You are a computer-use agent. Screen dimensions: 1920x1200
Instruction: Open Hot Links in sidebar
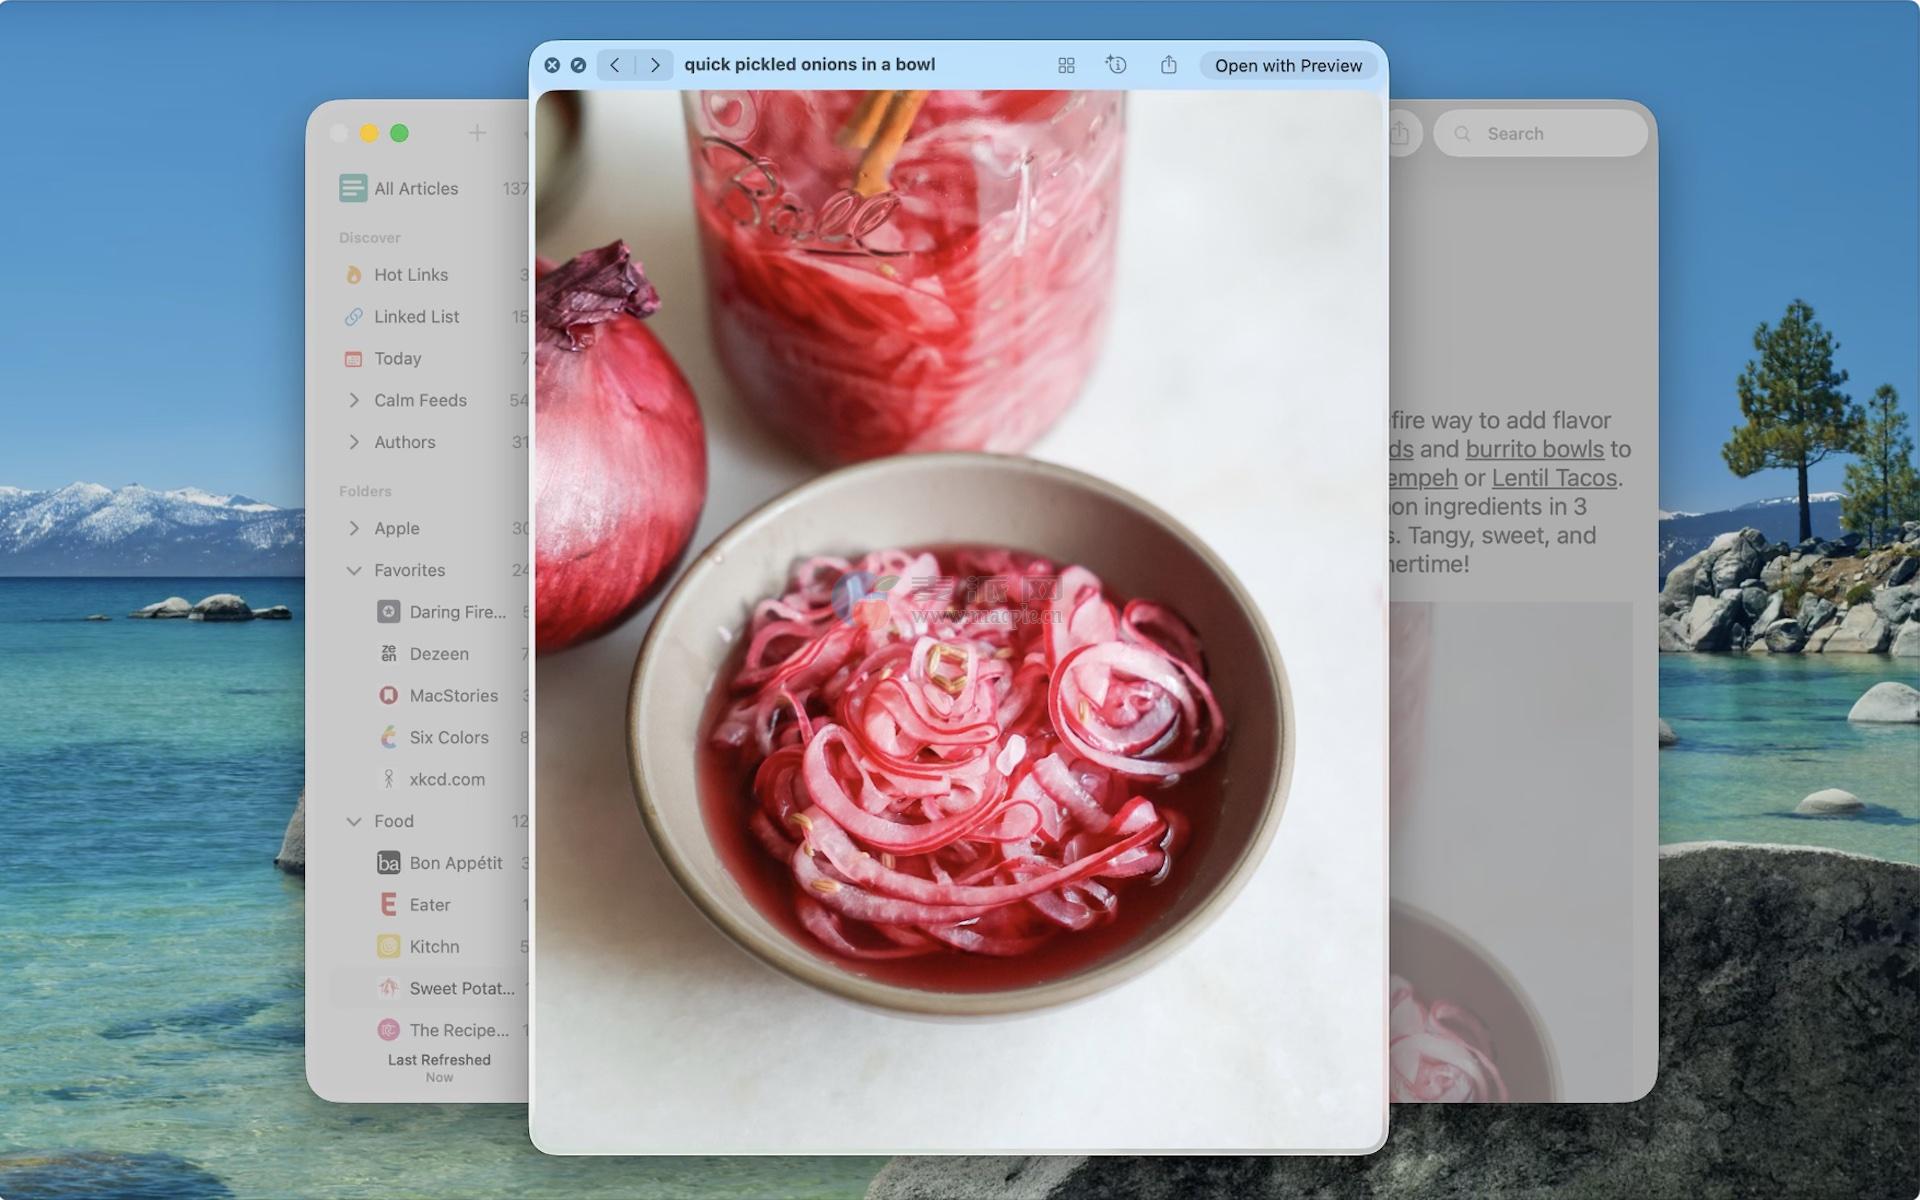pyautogui.click(x=410, y=275)
